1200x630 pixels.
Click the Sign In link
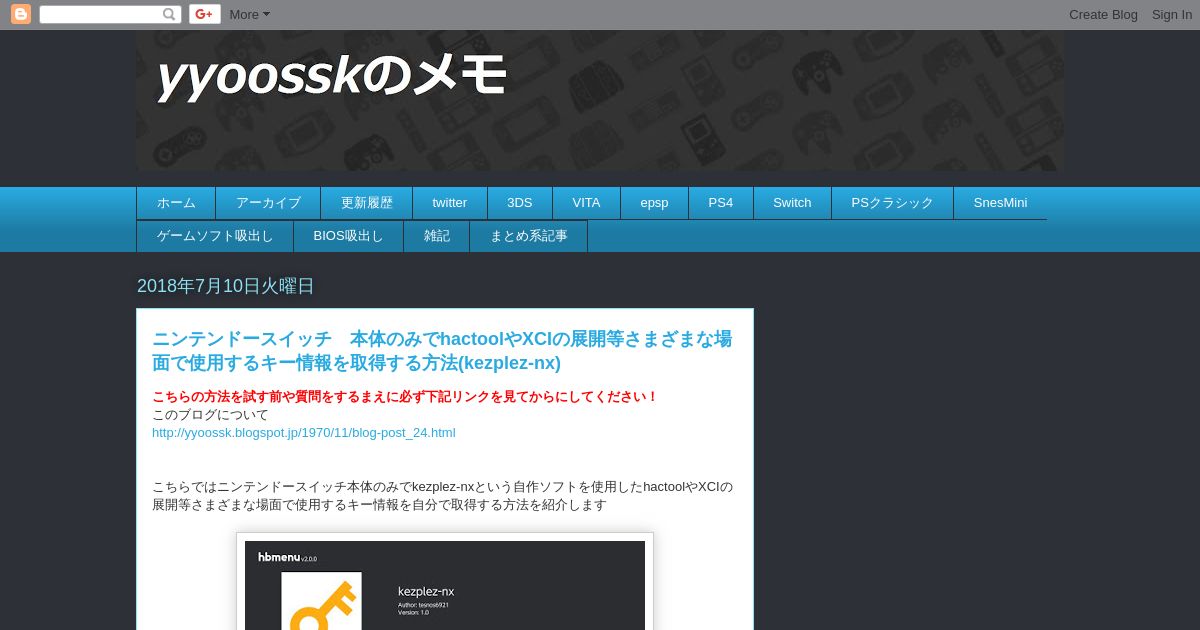point(1172,14)
